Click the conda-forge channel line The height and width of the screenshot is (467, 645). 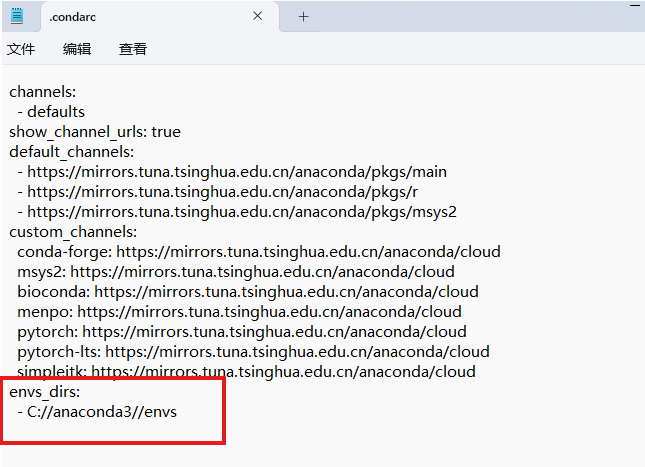[x=259, y=252]
